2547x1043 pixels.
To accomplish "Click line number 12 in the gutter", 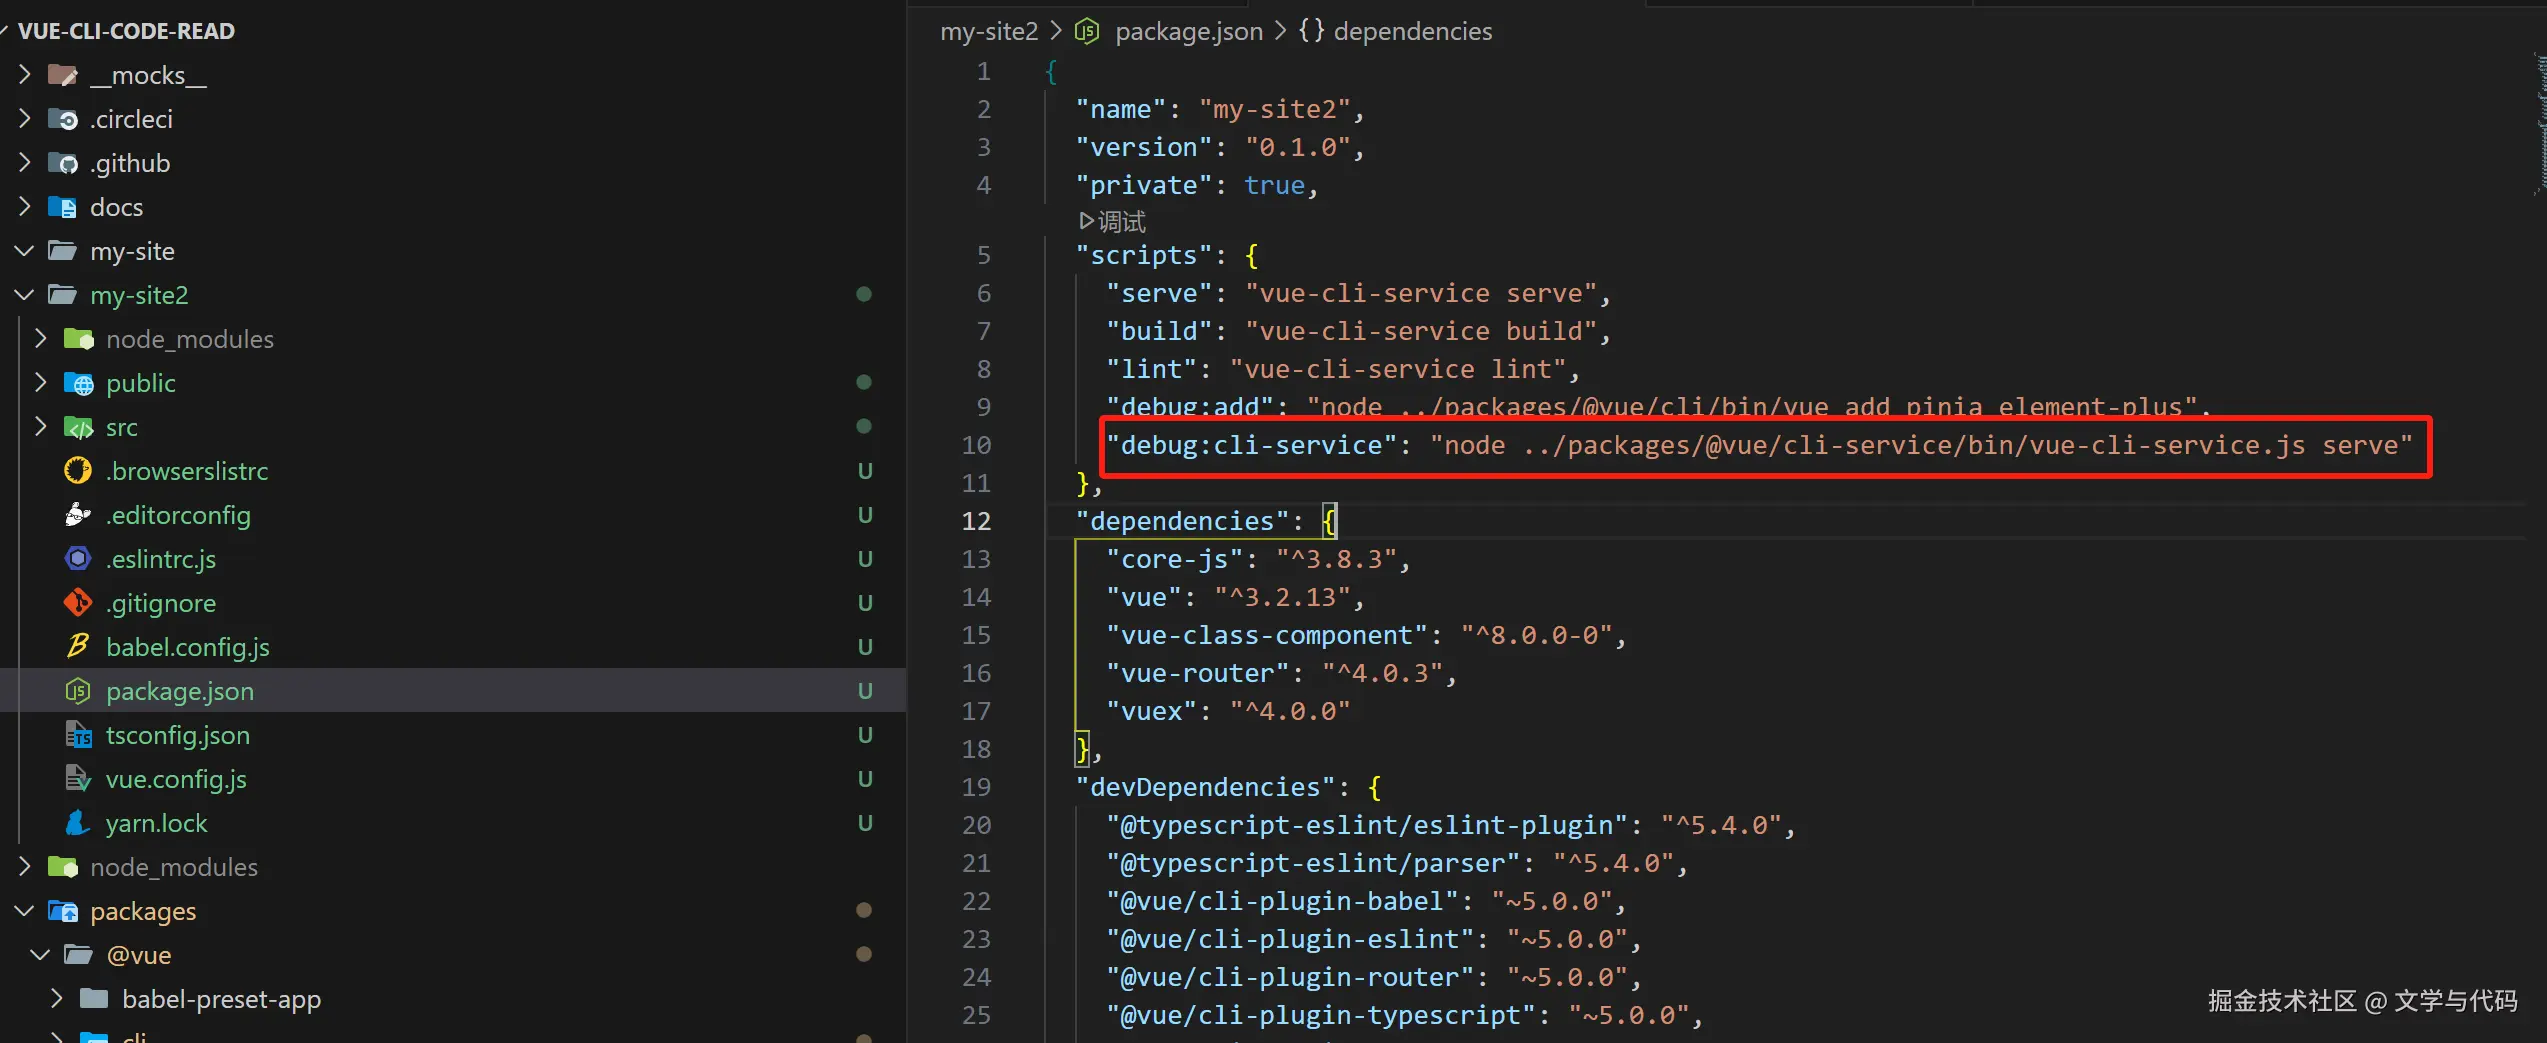I will [976, 521].
